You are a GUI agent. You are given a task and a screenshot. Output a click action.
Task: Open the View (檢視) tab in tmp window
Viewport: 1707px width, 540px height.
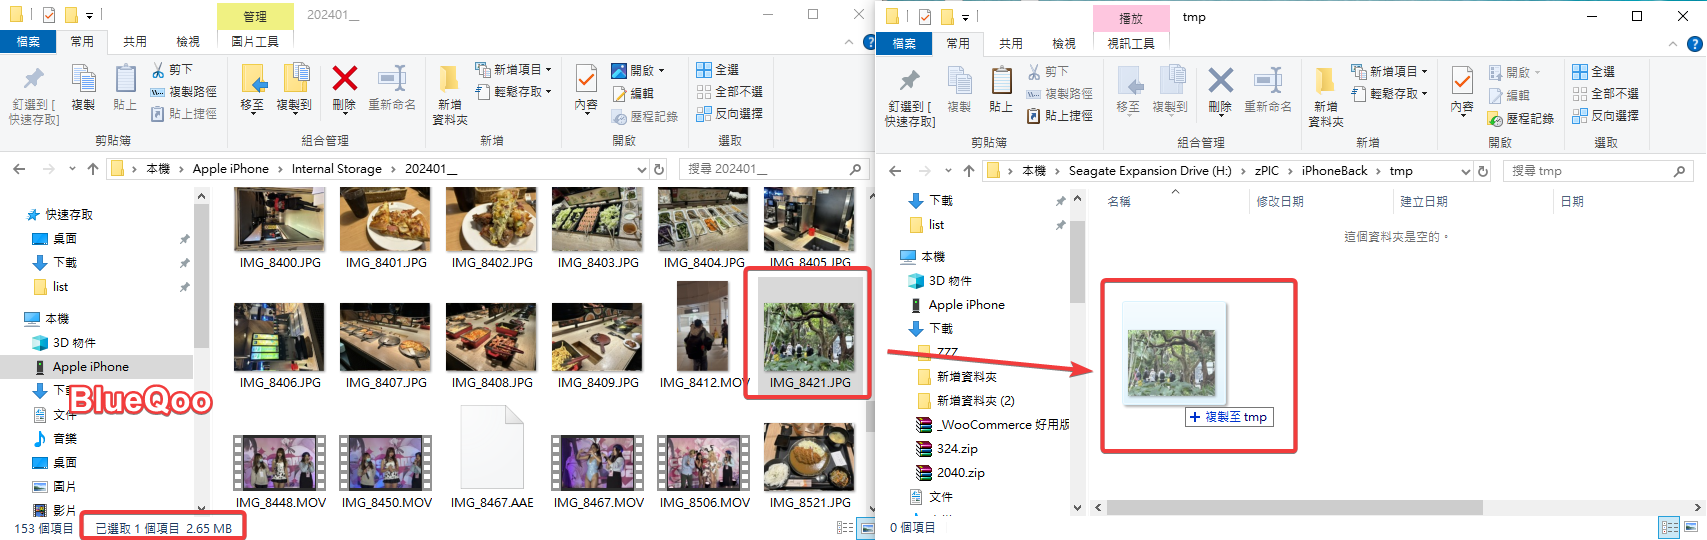point(1064,44)
